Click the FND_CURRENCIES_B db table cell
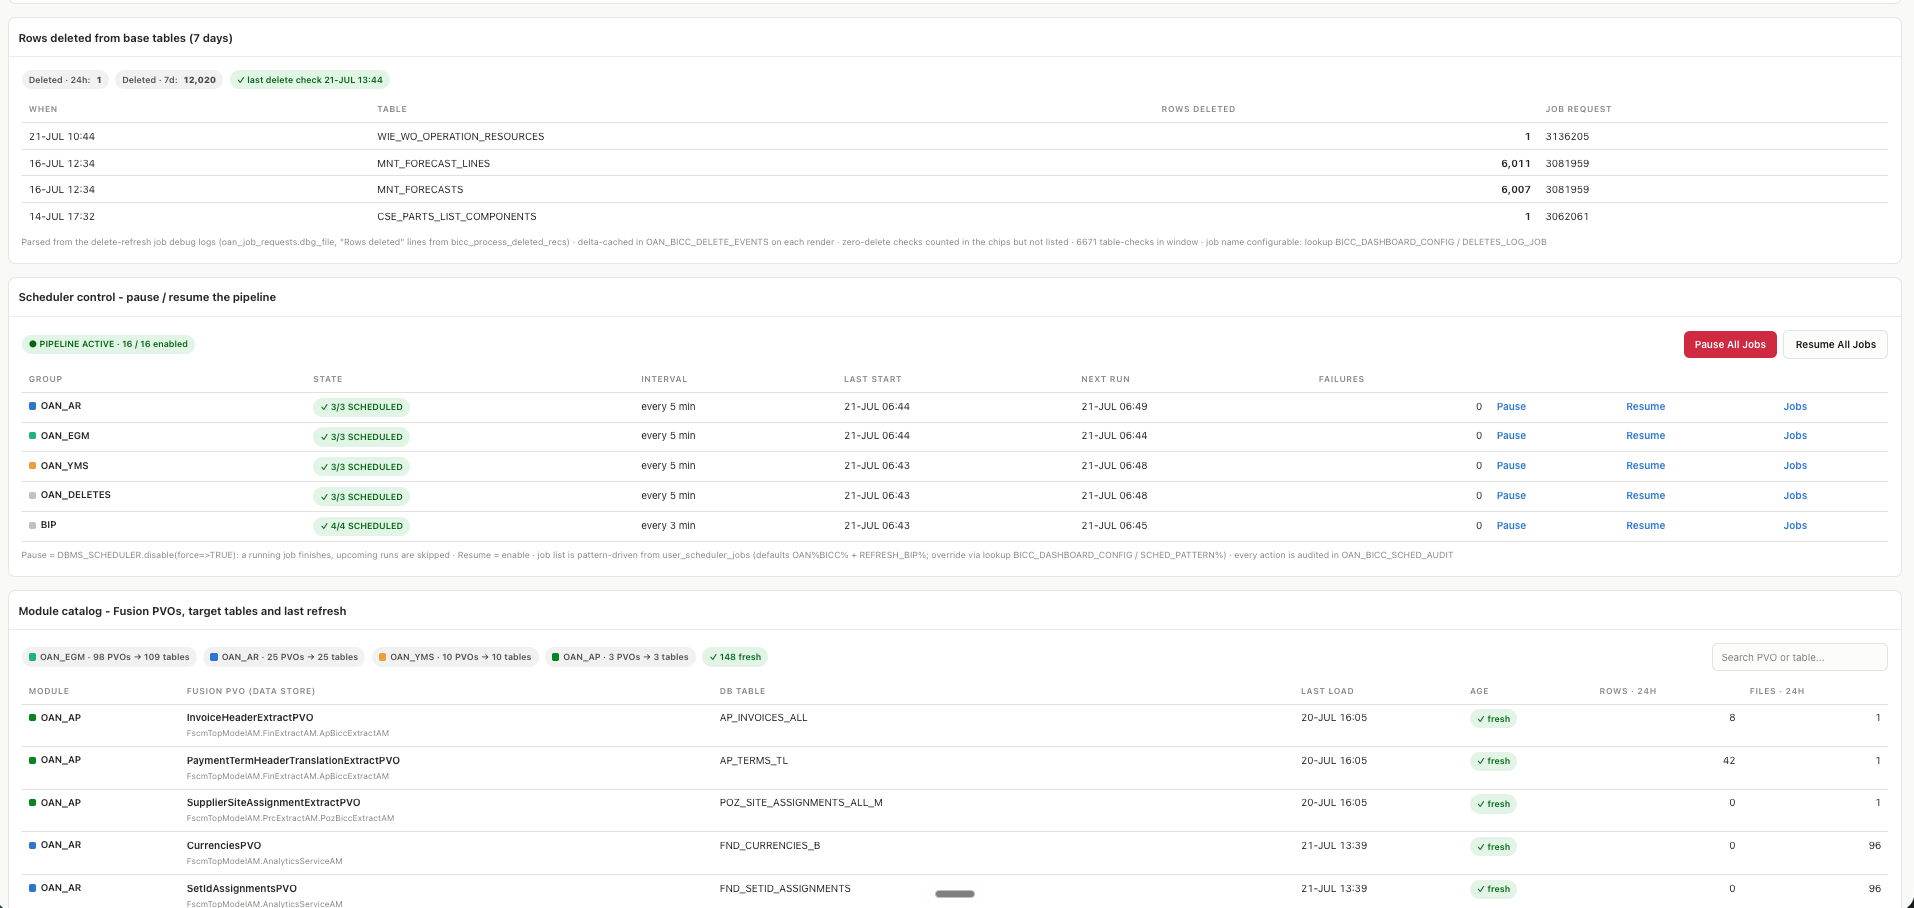This screenshot has width=1914, height=908. tap(770, 846)
